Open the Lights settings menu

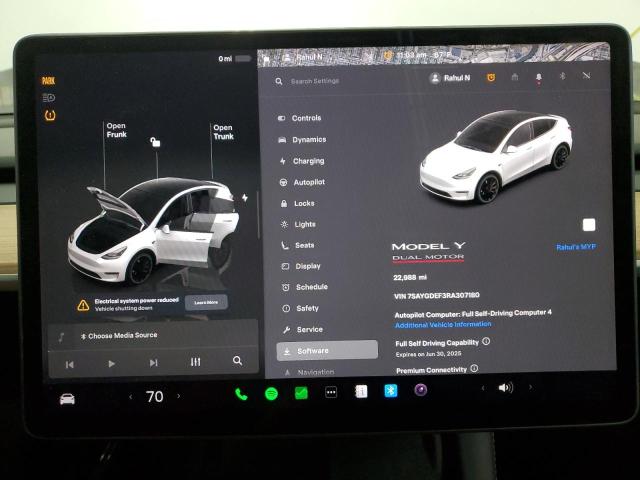point(299,224)
